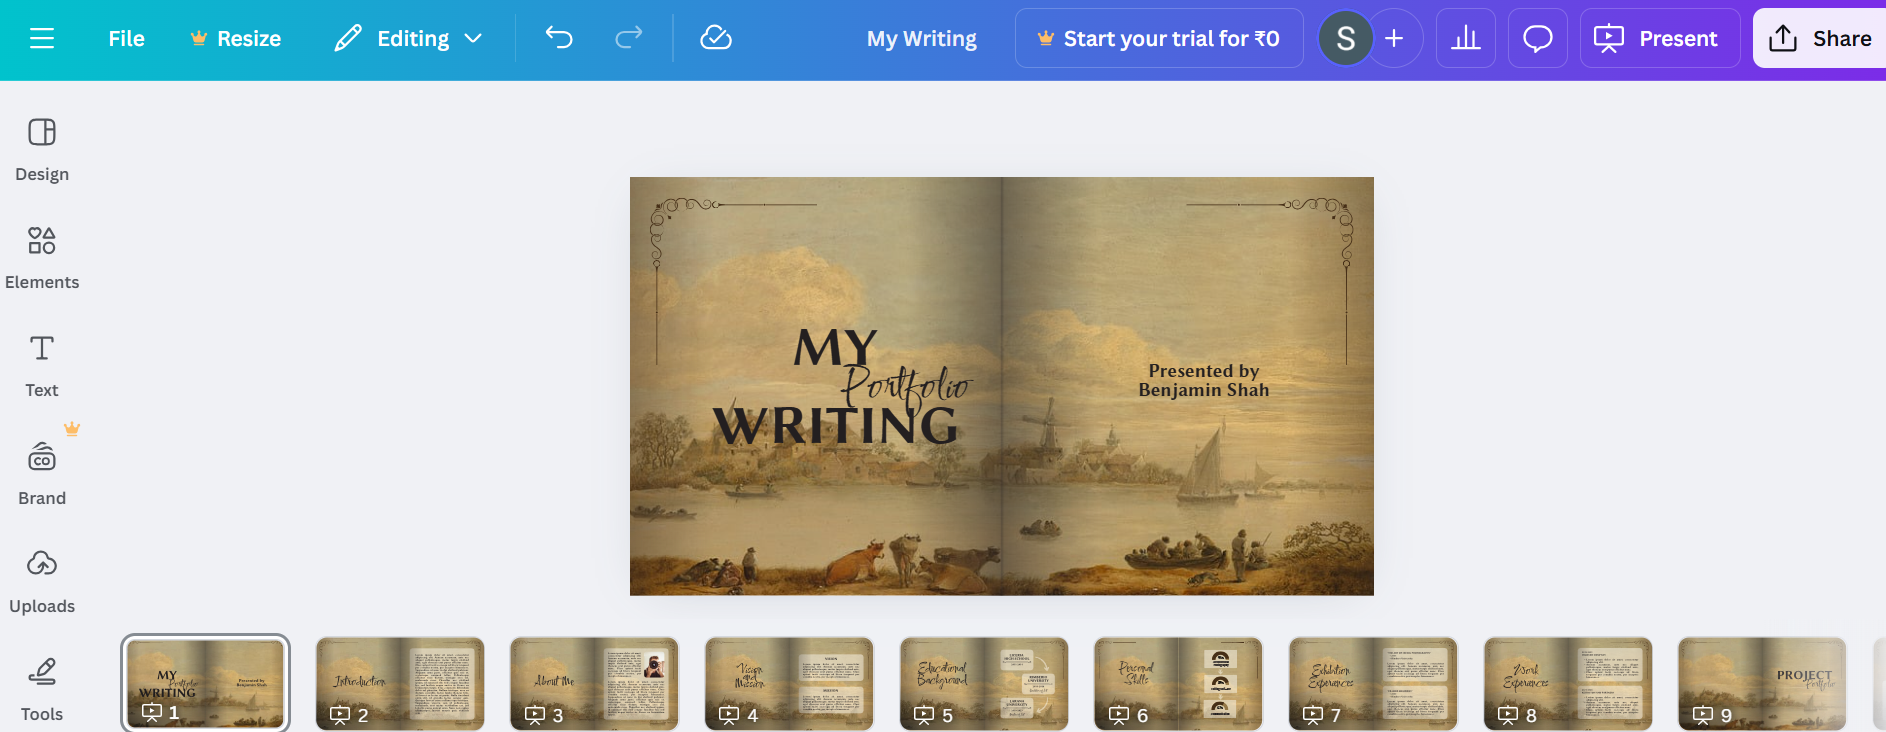Click the Share button
This screenshot has height=732, width=1886.
(1820, 38)
